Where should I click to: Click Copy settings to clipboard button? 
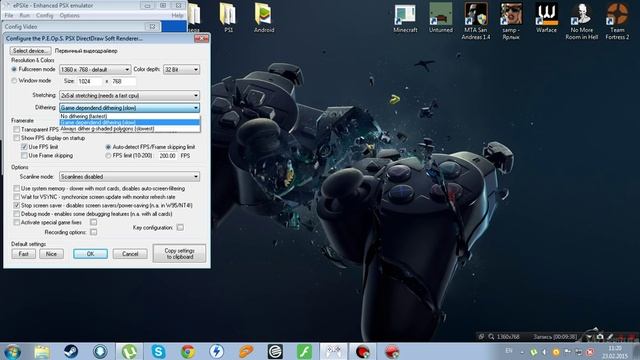point(179,253)
